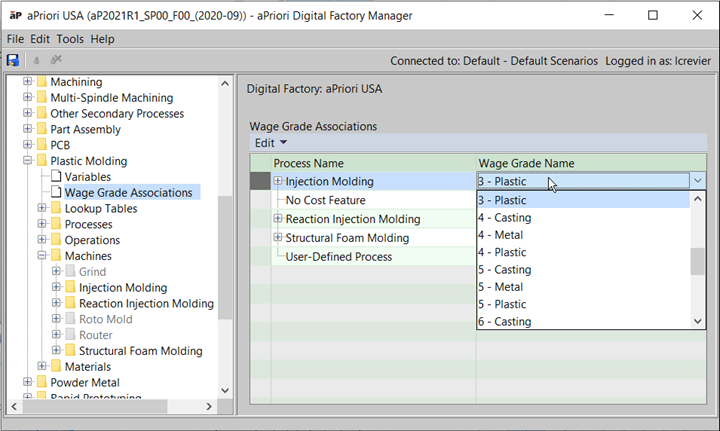Click the folder icon beside PCB
This screenshot has height=431, width=720.
[42, 145]
